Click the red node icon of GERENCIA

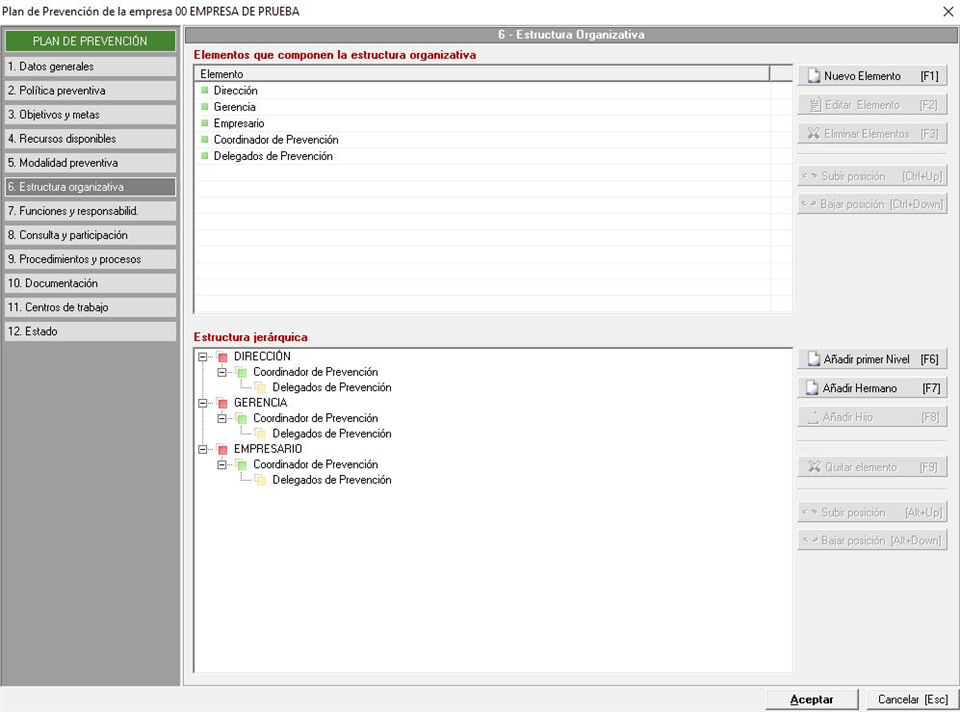point(222,403)
